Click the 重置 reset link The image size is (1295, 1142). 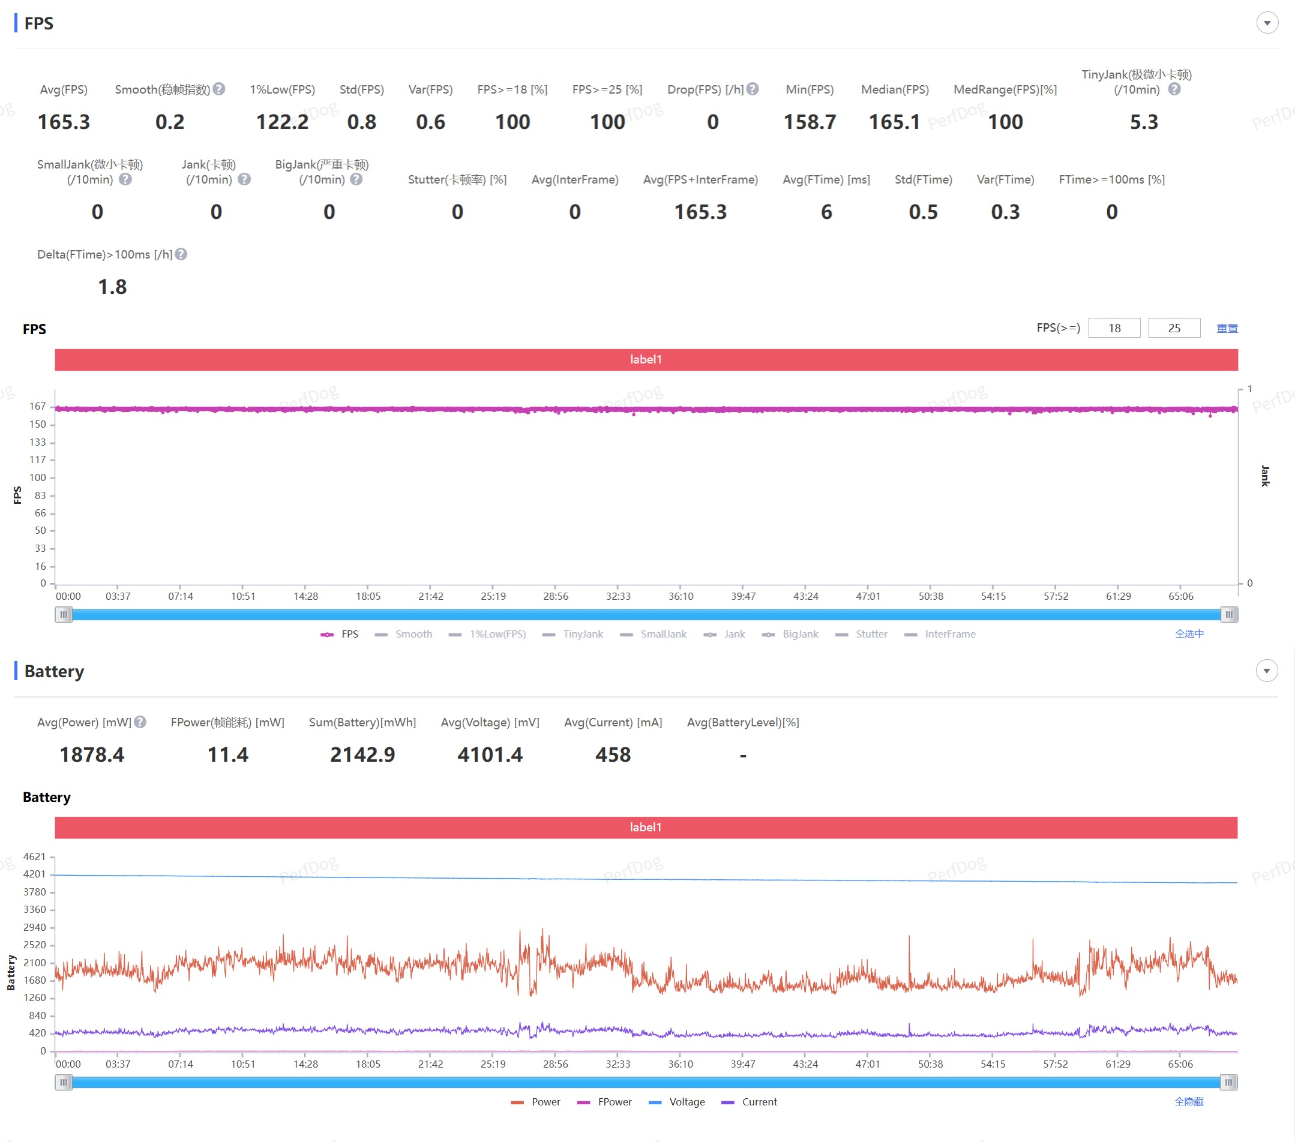click(x=1227, y=328)
